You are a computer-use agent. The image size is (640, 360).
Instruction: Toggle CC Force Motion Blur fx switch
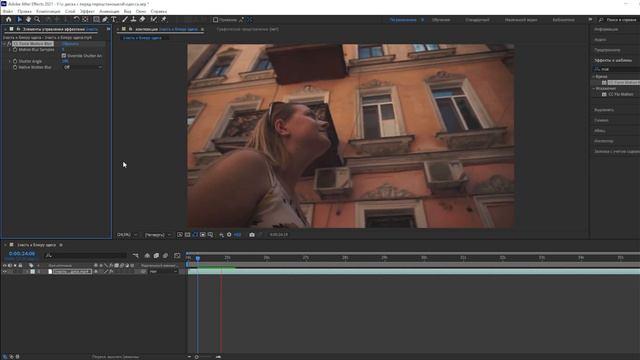[x=9, y=44]
